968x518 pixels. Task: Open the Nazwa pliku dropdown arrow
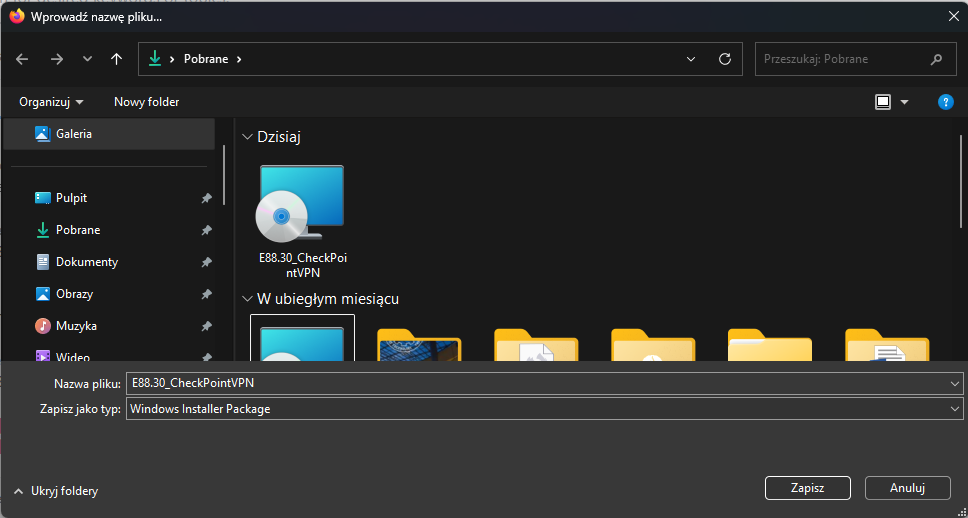[x=956, y=383]
